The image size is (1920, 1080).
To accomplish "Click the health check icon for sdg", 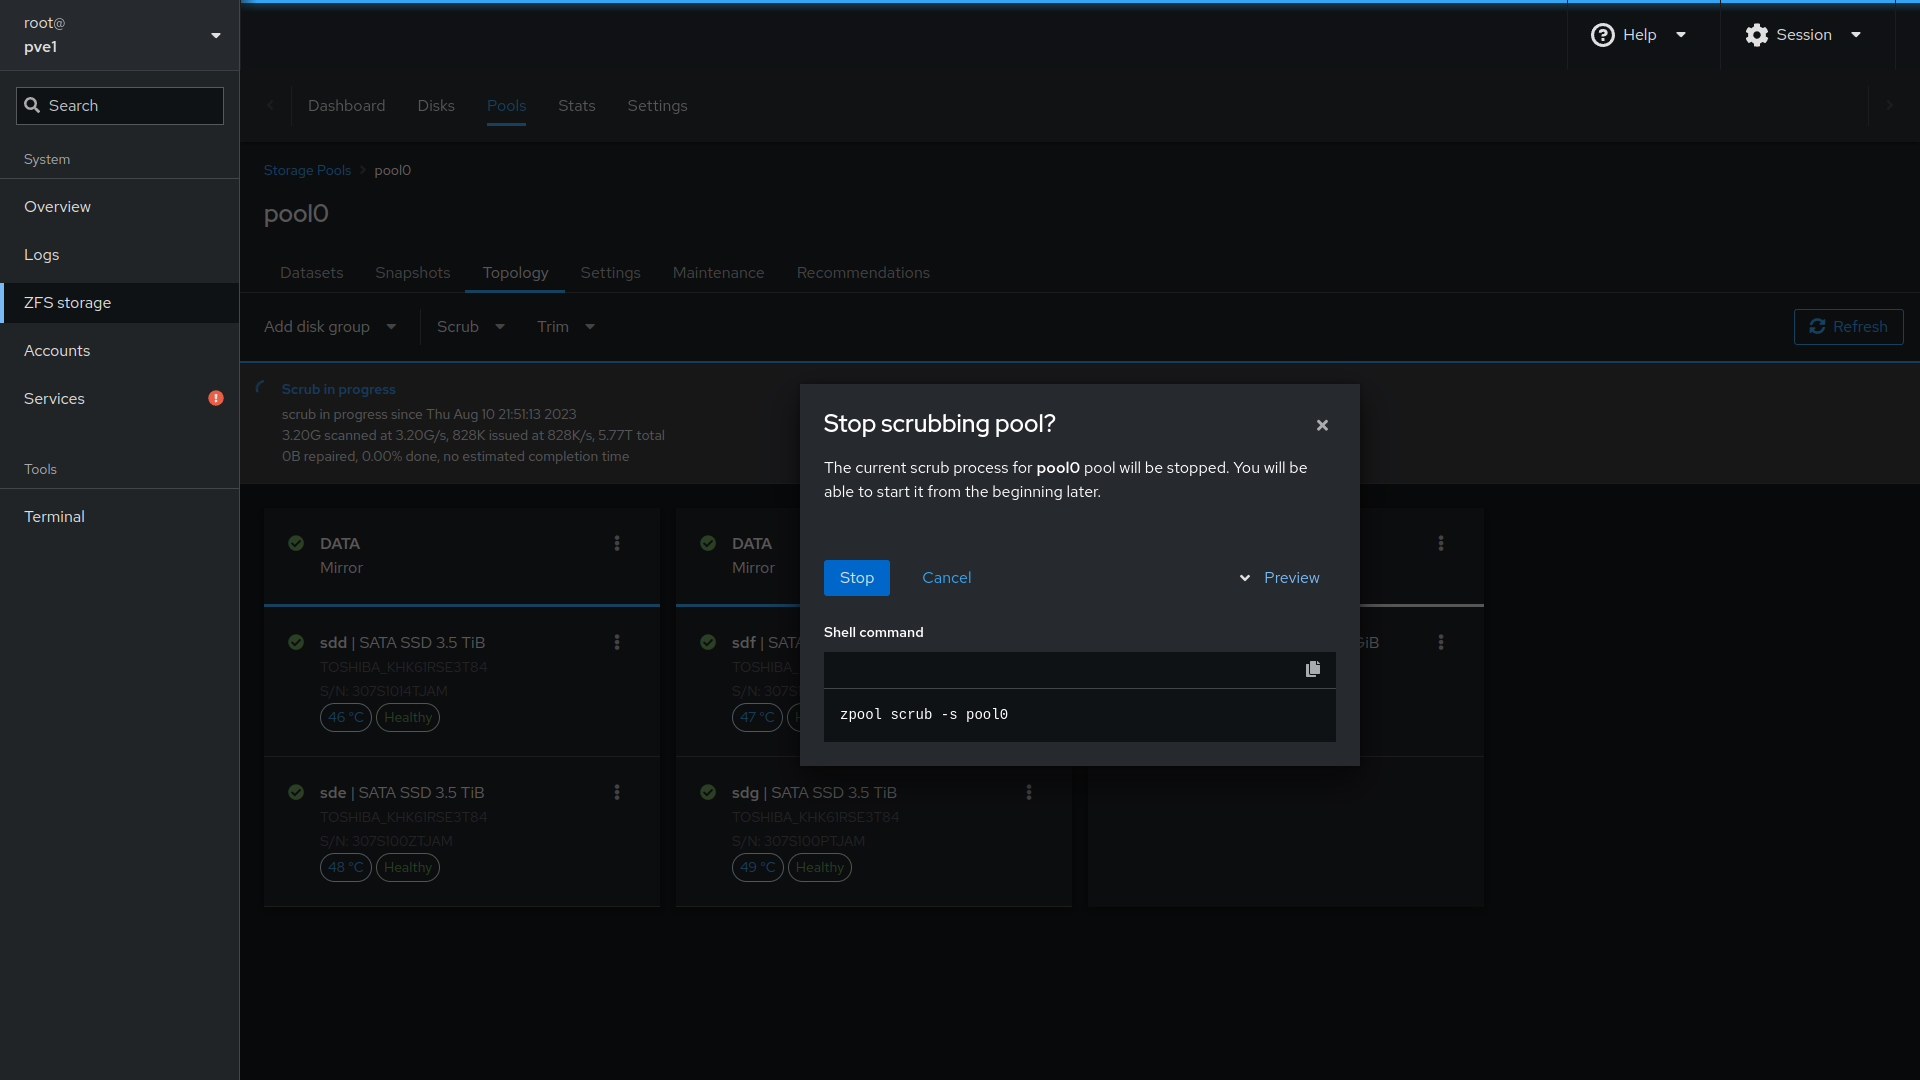I will tap(708, 792).
